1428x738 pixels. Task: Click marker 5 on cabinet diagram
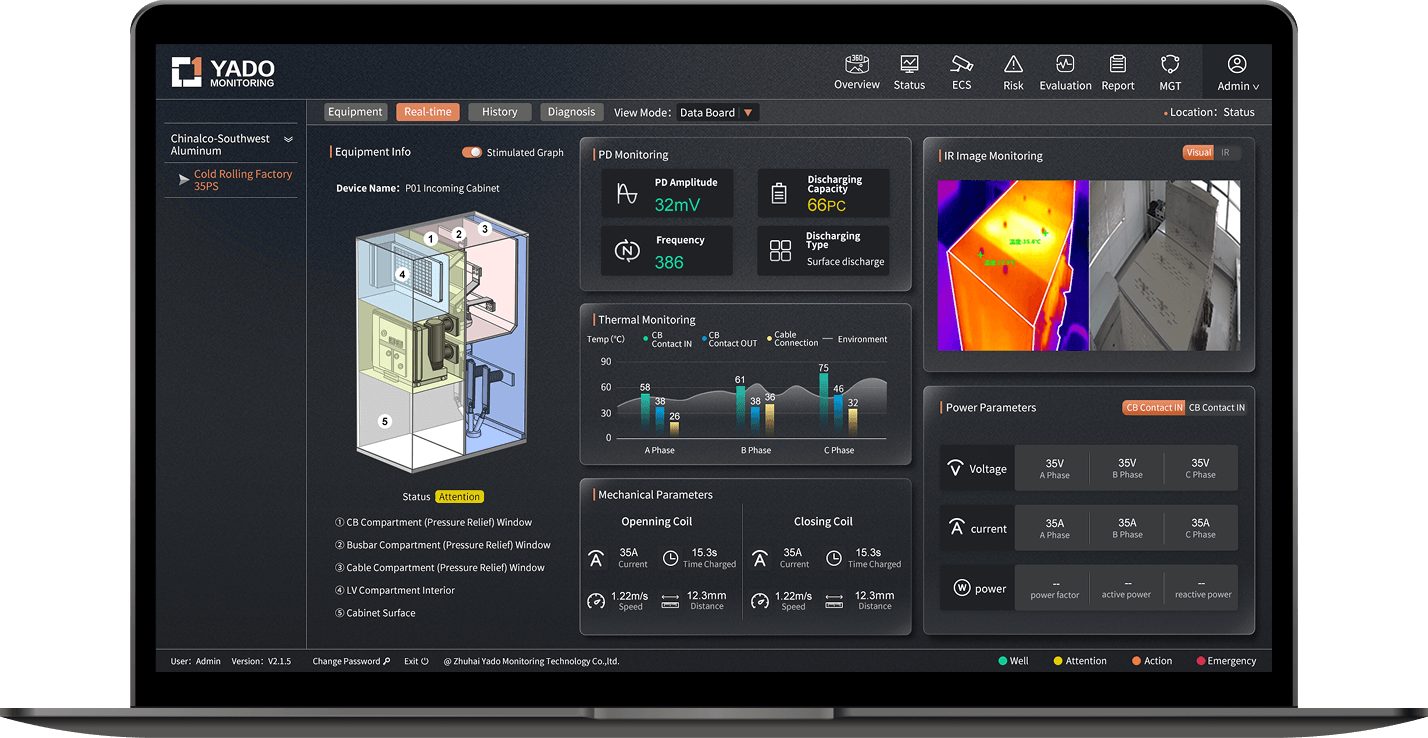tap(385, 421)
